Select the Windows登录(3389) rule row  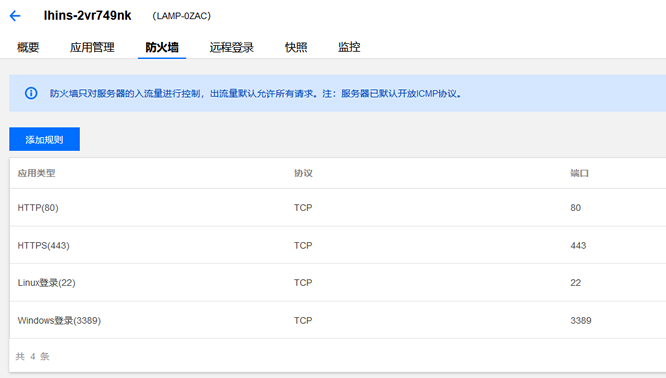[x=338, y=320]
